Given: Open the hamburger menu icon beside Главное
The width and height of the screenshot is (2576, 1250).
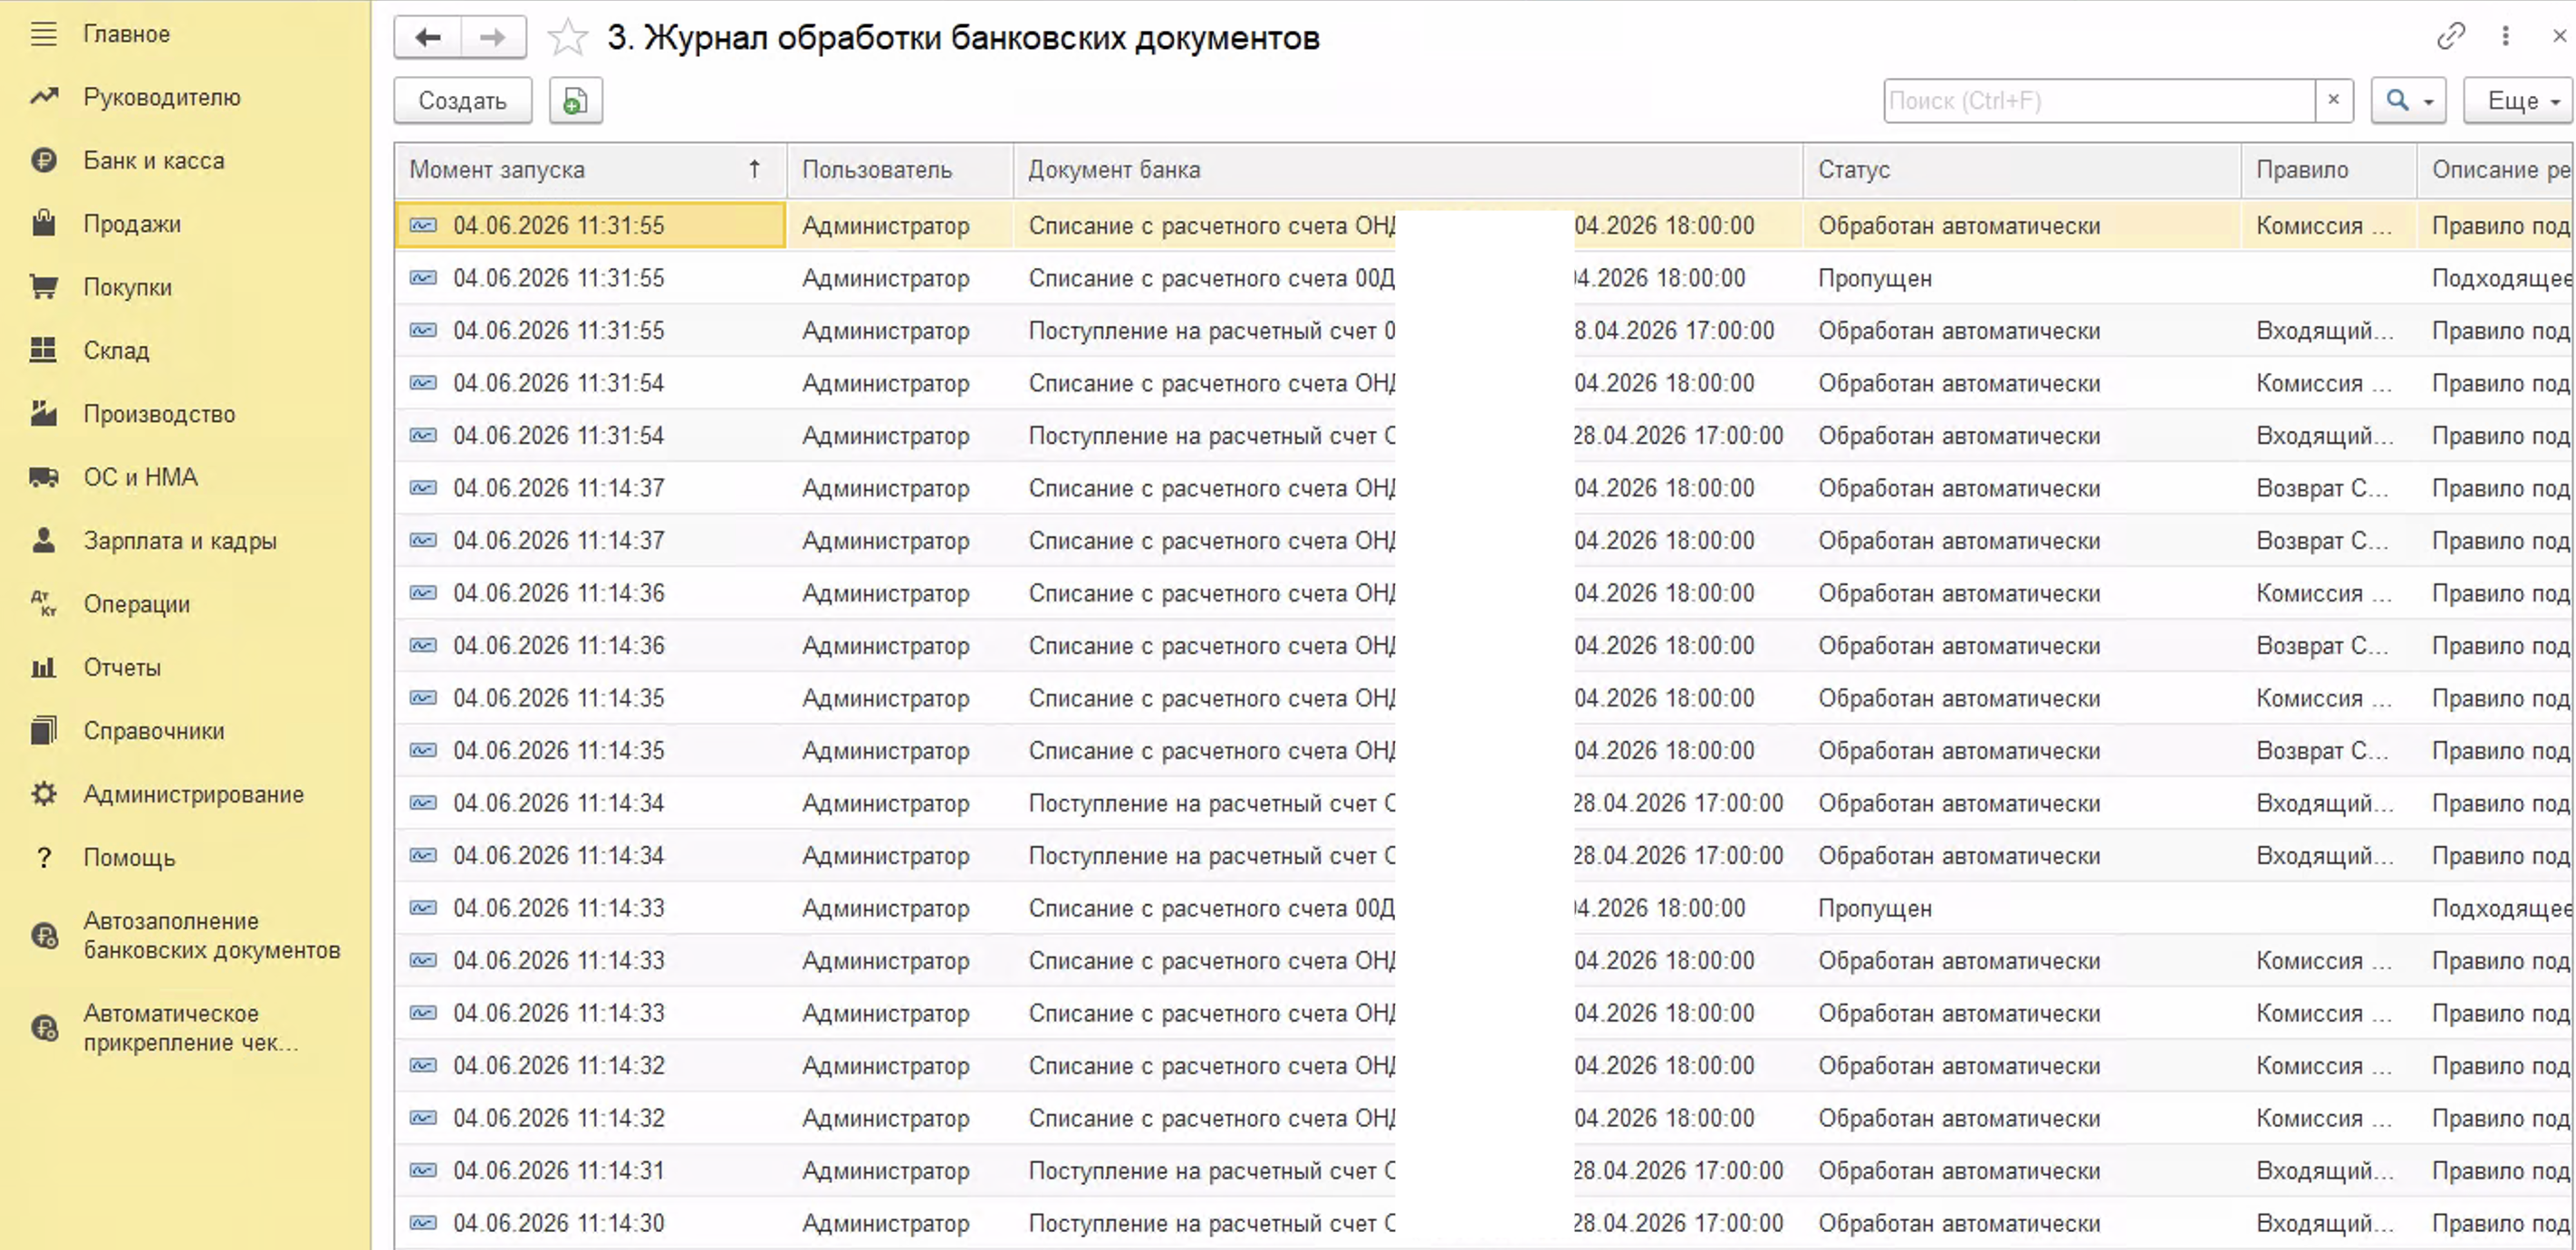Looking at the screenshot, I should tap(43, 34).
